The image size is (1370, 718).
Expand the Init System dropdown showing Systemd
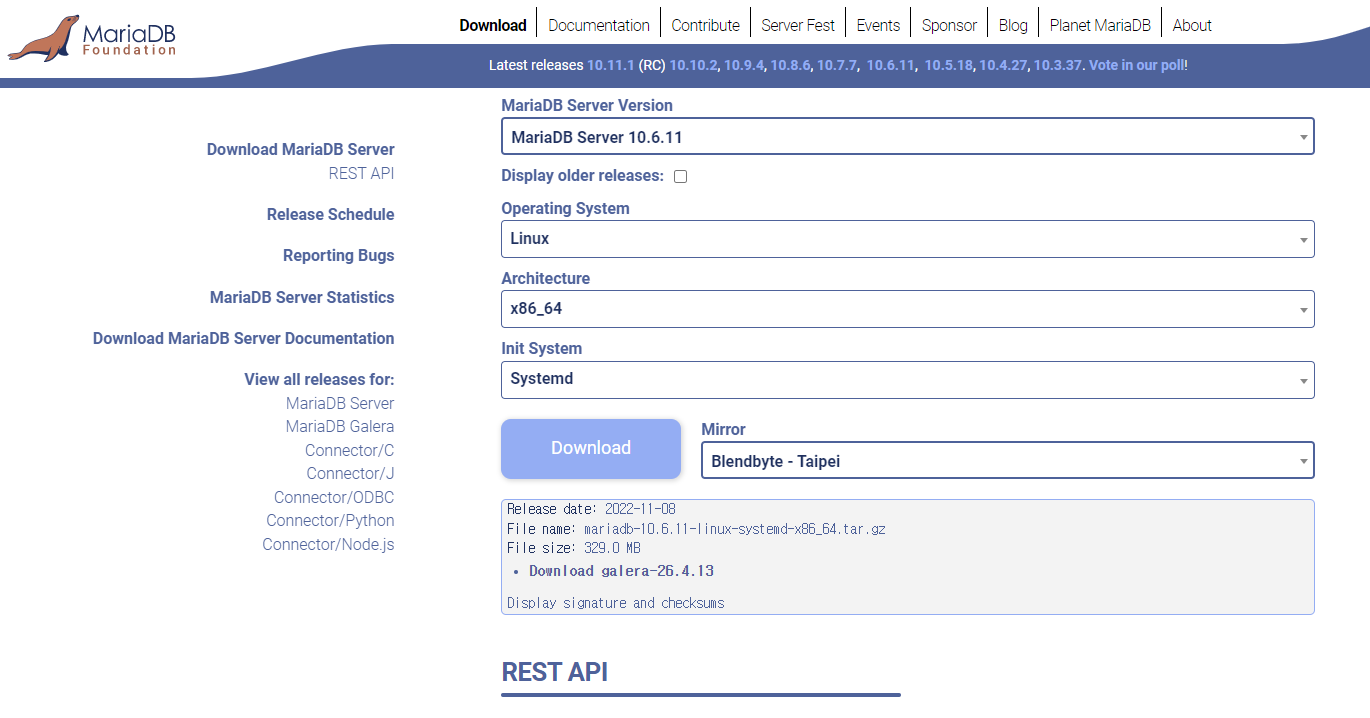(x=907, y=379)
